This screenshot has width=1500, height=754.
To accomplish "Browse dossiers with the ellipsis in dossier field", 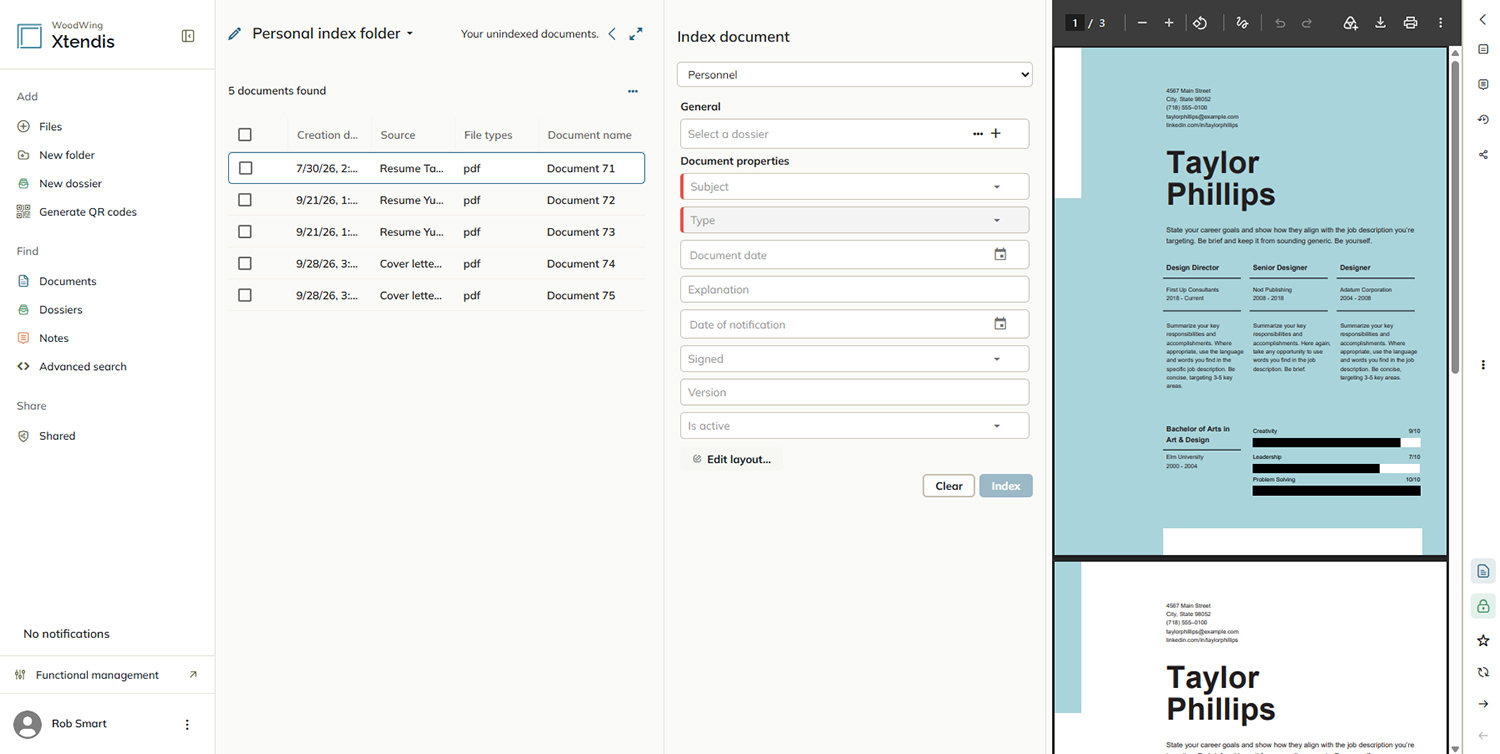I will tap(978, 134).
